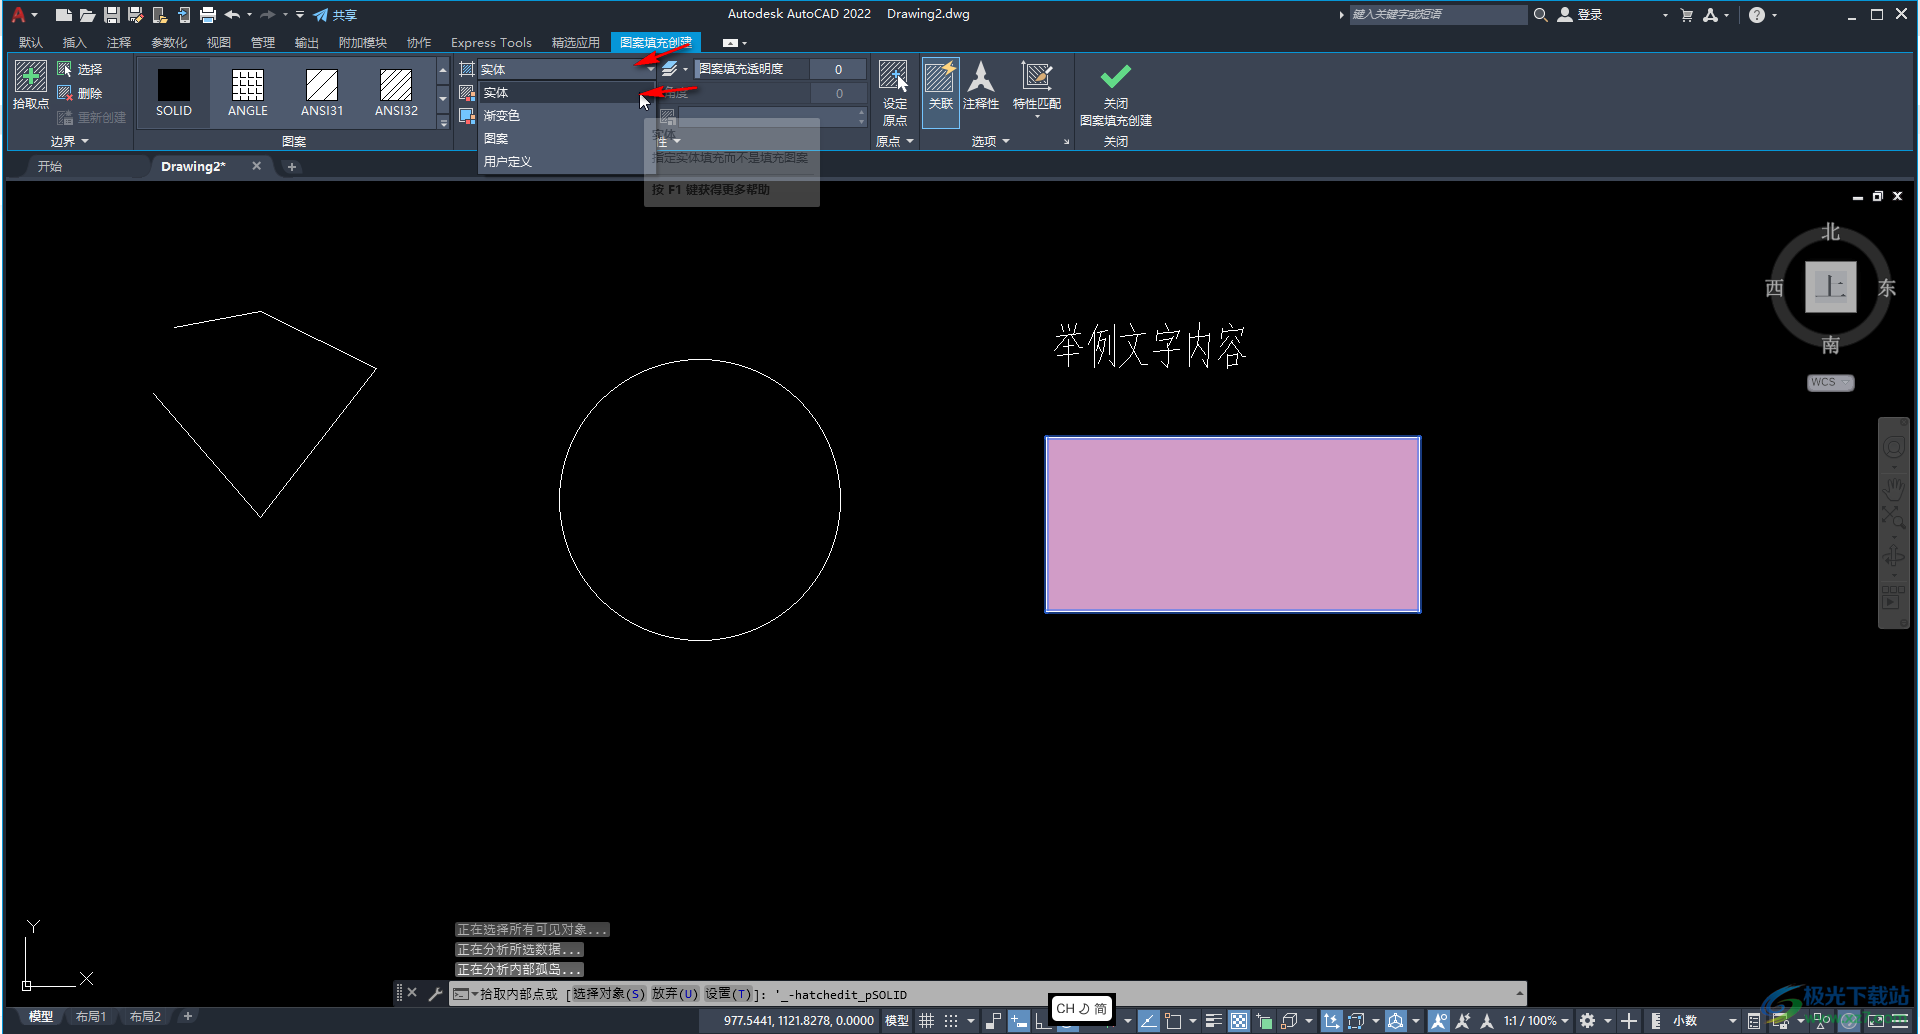This screenshot has height=1034, width=1920.
Task: Expand the 边界 panel flyout
Action: 70,141
